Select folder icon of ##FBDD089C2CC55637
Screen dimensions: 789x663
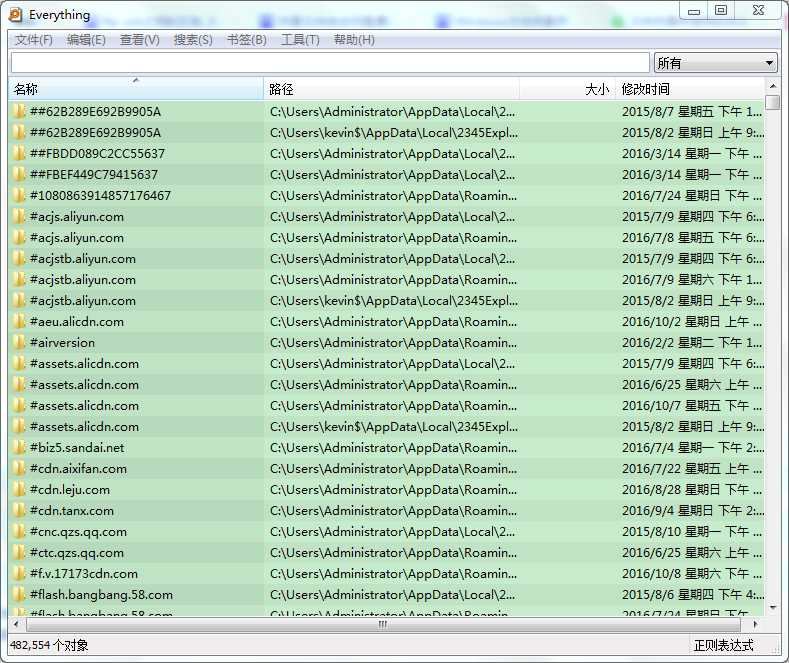[x=19, y=153]
